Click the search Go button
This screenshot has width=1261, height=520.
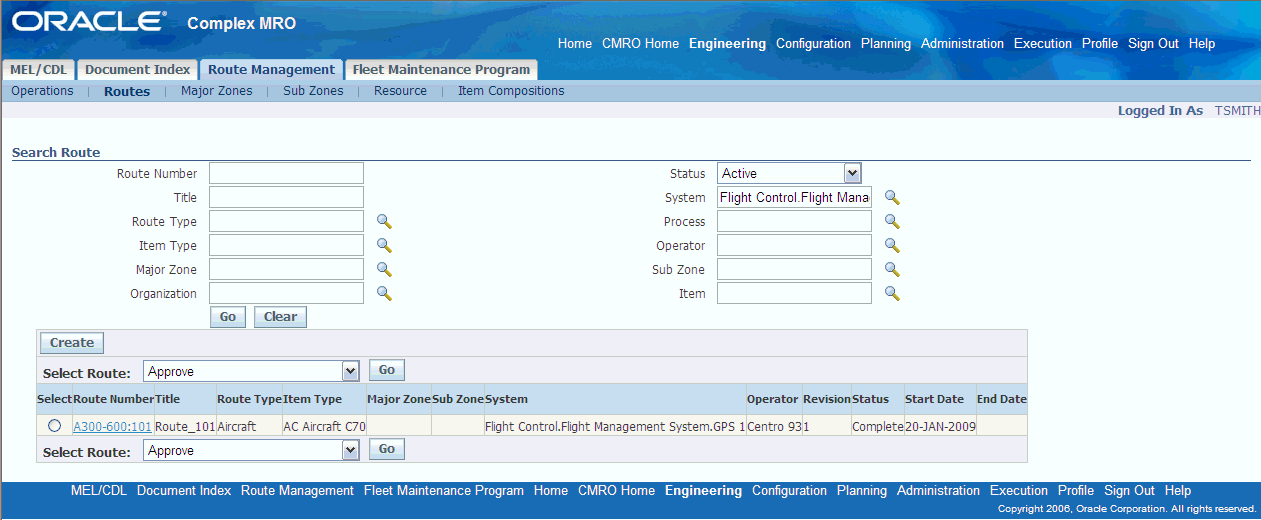[x=228, y=317]
